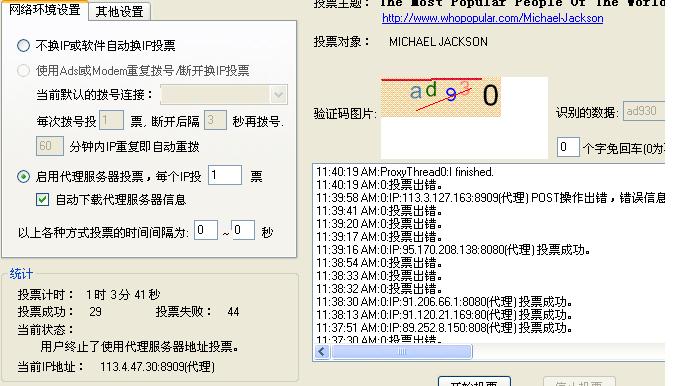
Task: Click the maximum time interval field
Action: [243, 230]
